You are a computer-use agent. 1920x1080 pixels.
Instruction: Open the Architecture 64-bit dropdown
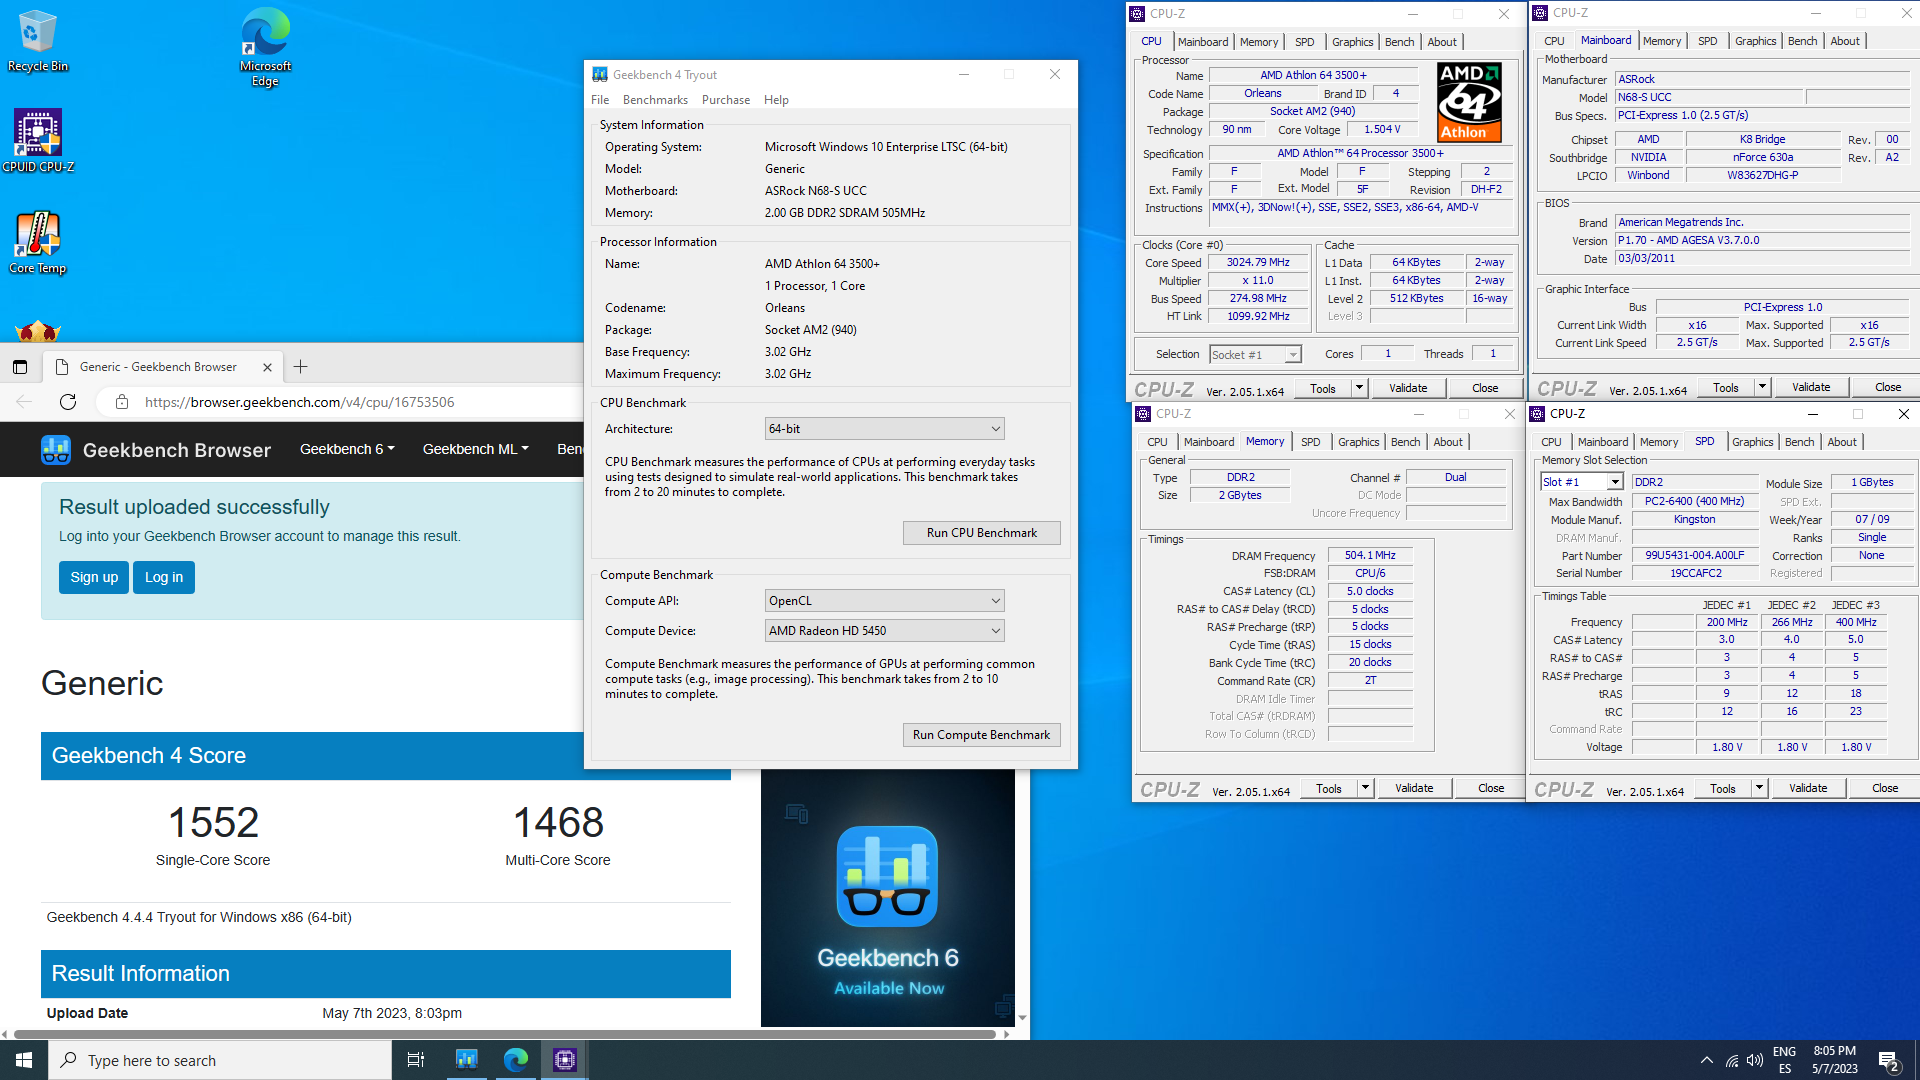[x=884, y=429]
